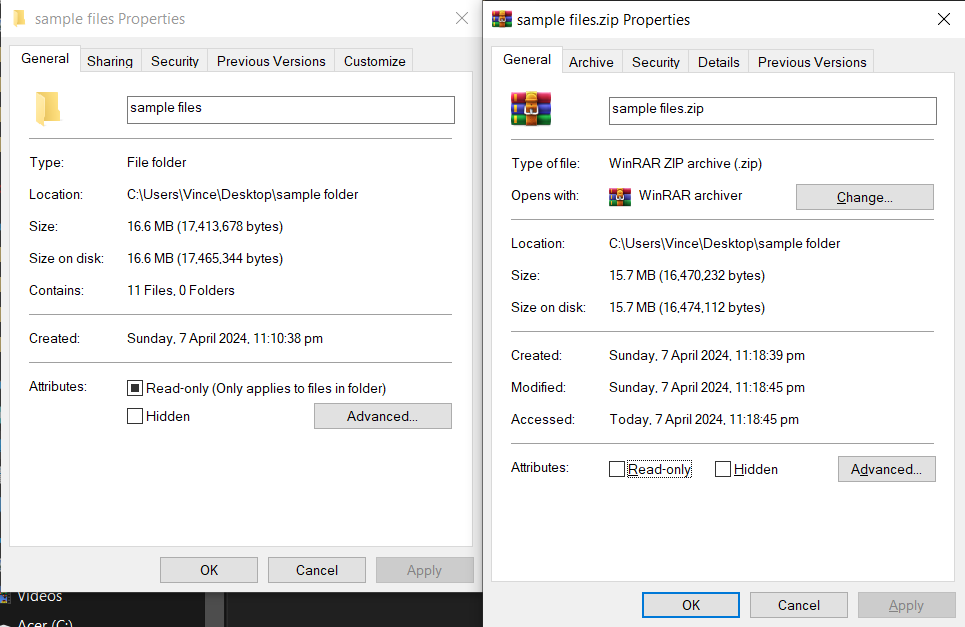Open the Customize tab of folder properties
Viewport: 965px width, 627px height.
373,61
